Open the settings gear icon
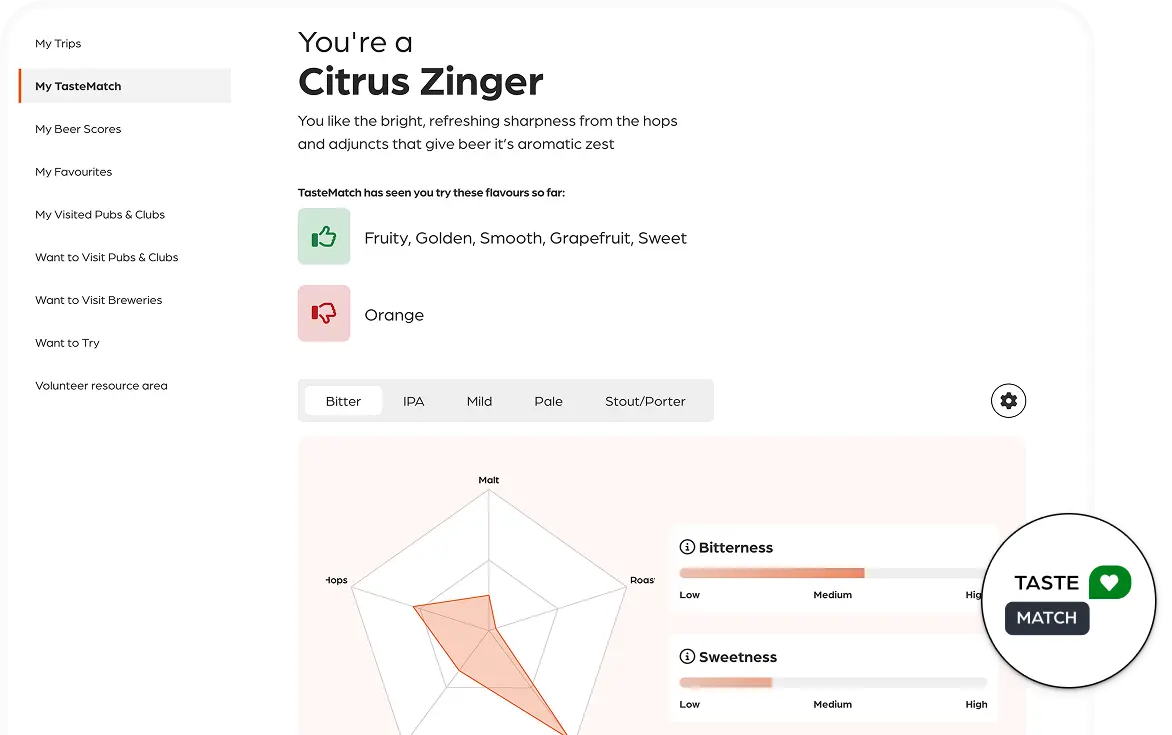 click(1008, 401)
